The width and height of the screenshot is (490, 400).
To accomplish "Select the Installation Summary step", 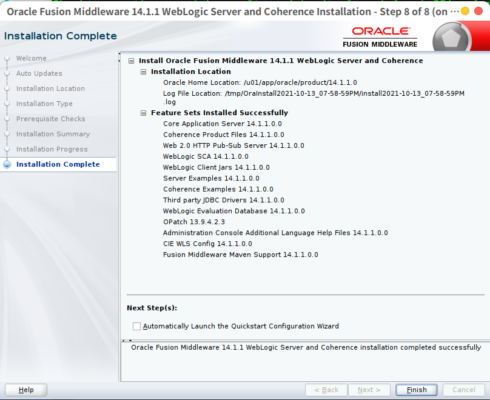I will pos(53,134).
